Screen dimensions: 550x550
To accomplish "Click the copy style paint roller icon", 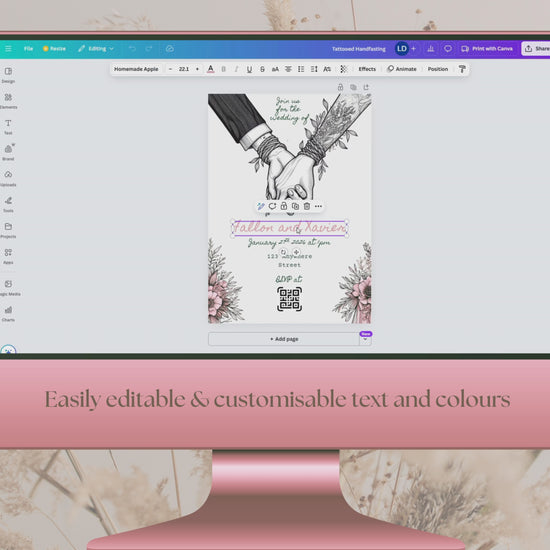I will (462, 69).
